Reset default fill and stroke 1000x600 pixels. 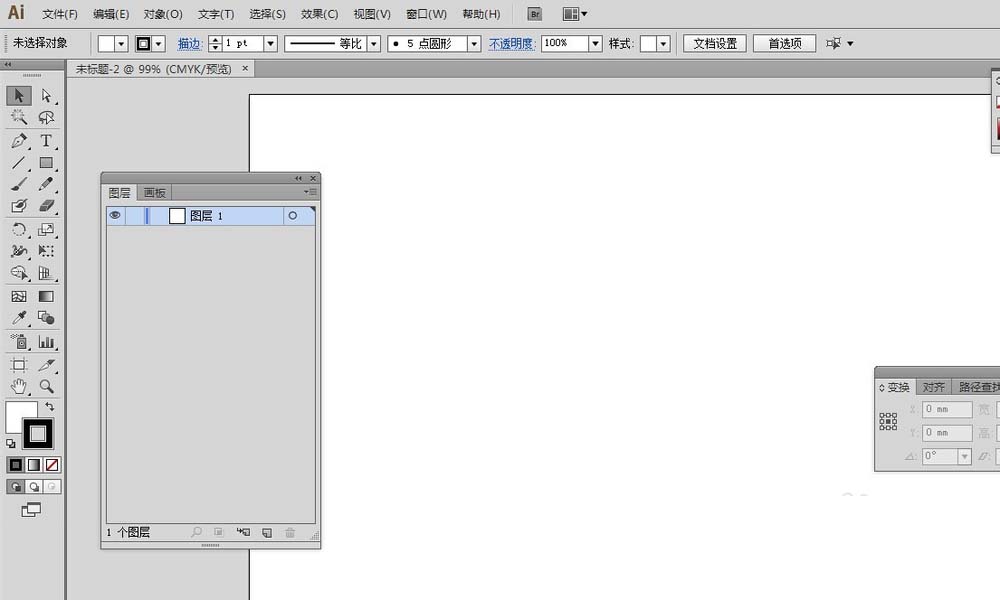[x=11, y=443]
